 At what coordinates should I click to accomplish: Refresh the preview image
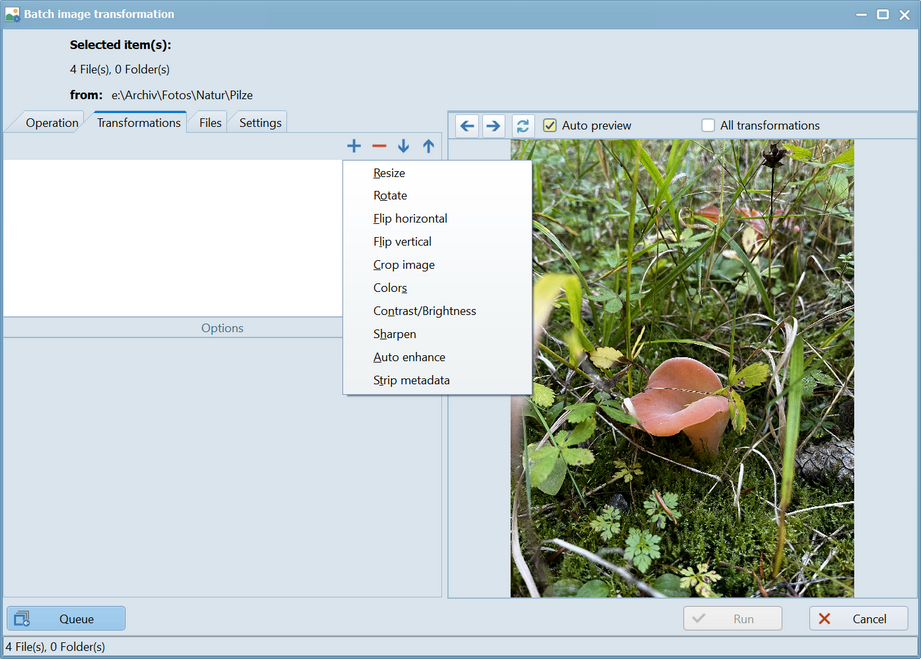523,126
